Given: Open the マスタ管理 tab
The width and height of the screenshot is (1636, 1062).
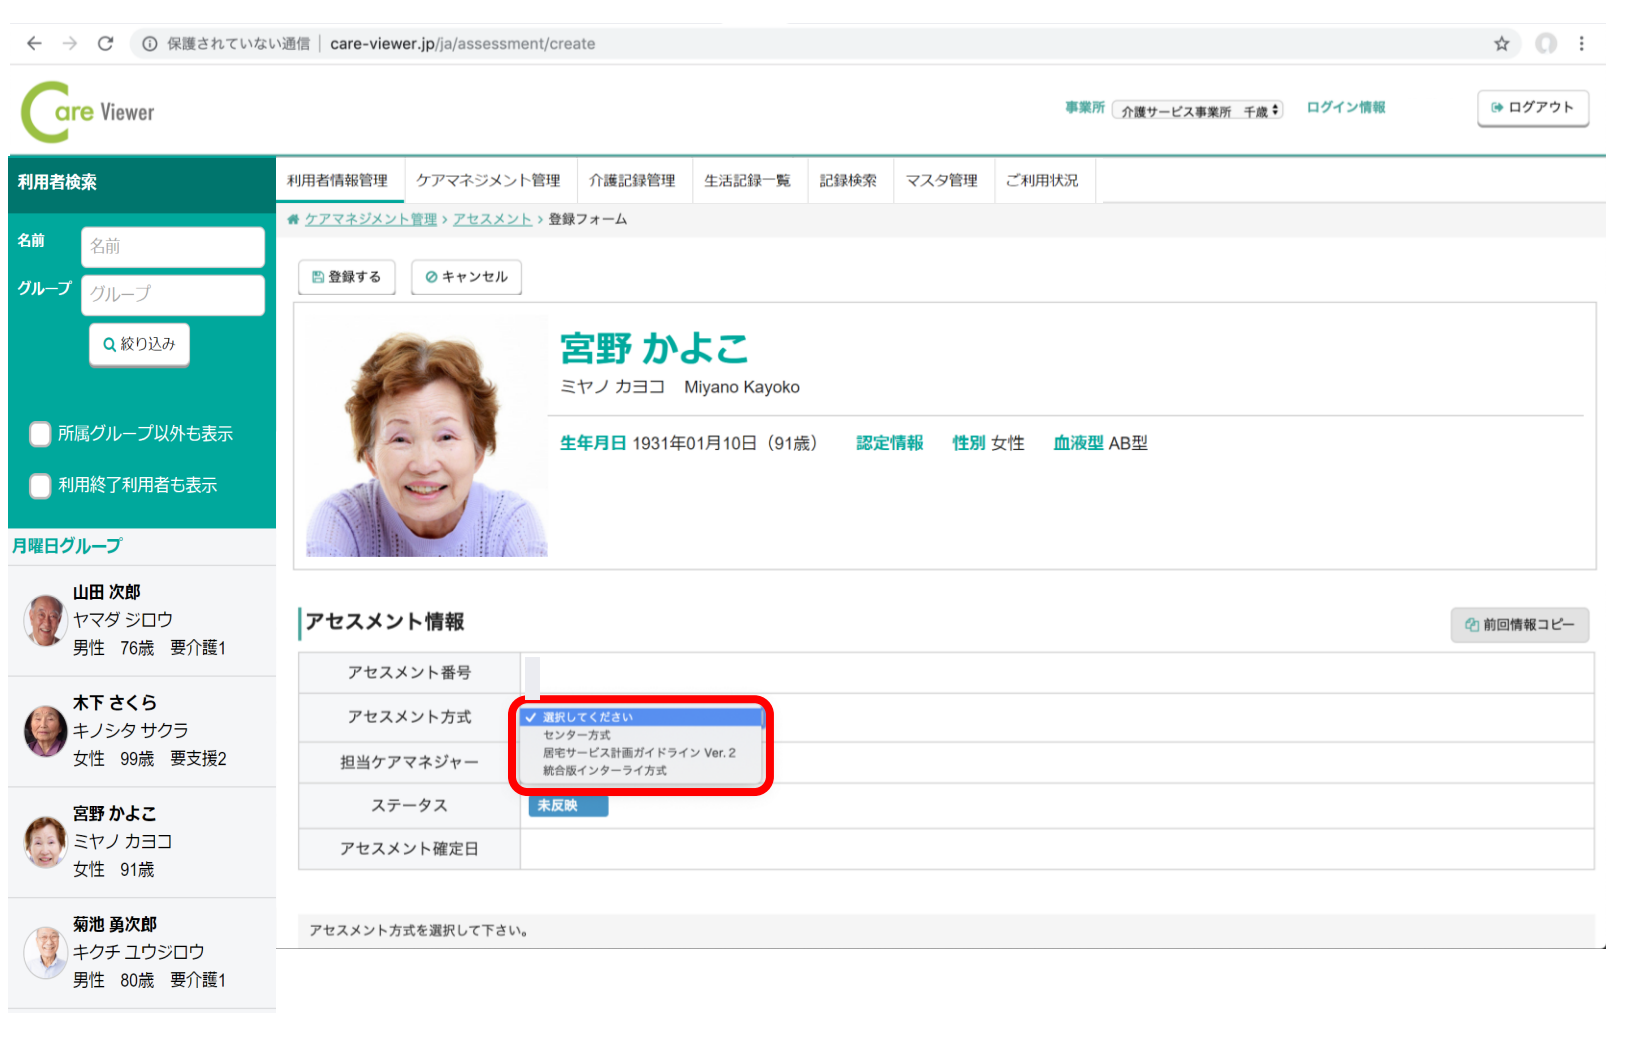Looking at the screenshot, I should click(x=941, y=181).
